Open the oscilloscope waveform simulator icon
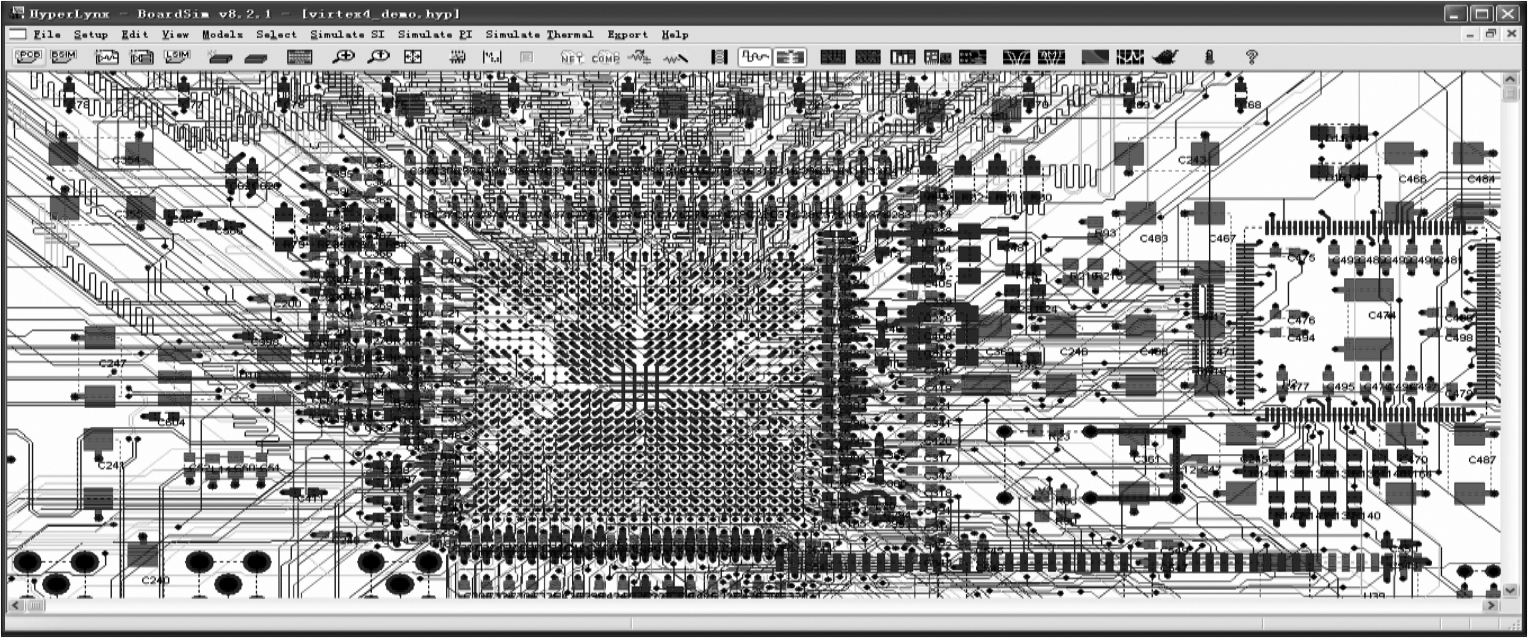The width and height of the screenshot is (1528, 638). pos(755,57)
